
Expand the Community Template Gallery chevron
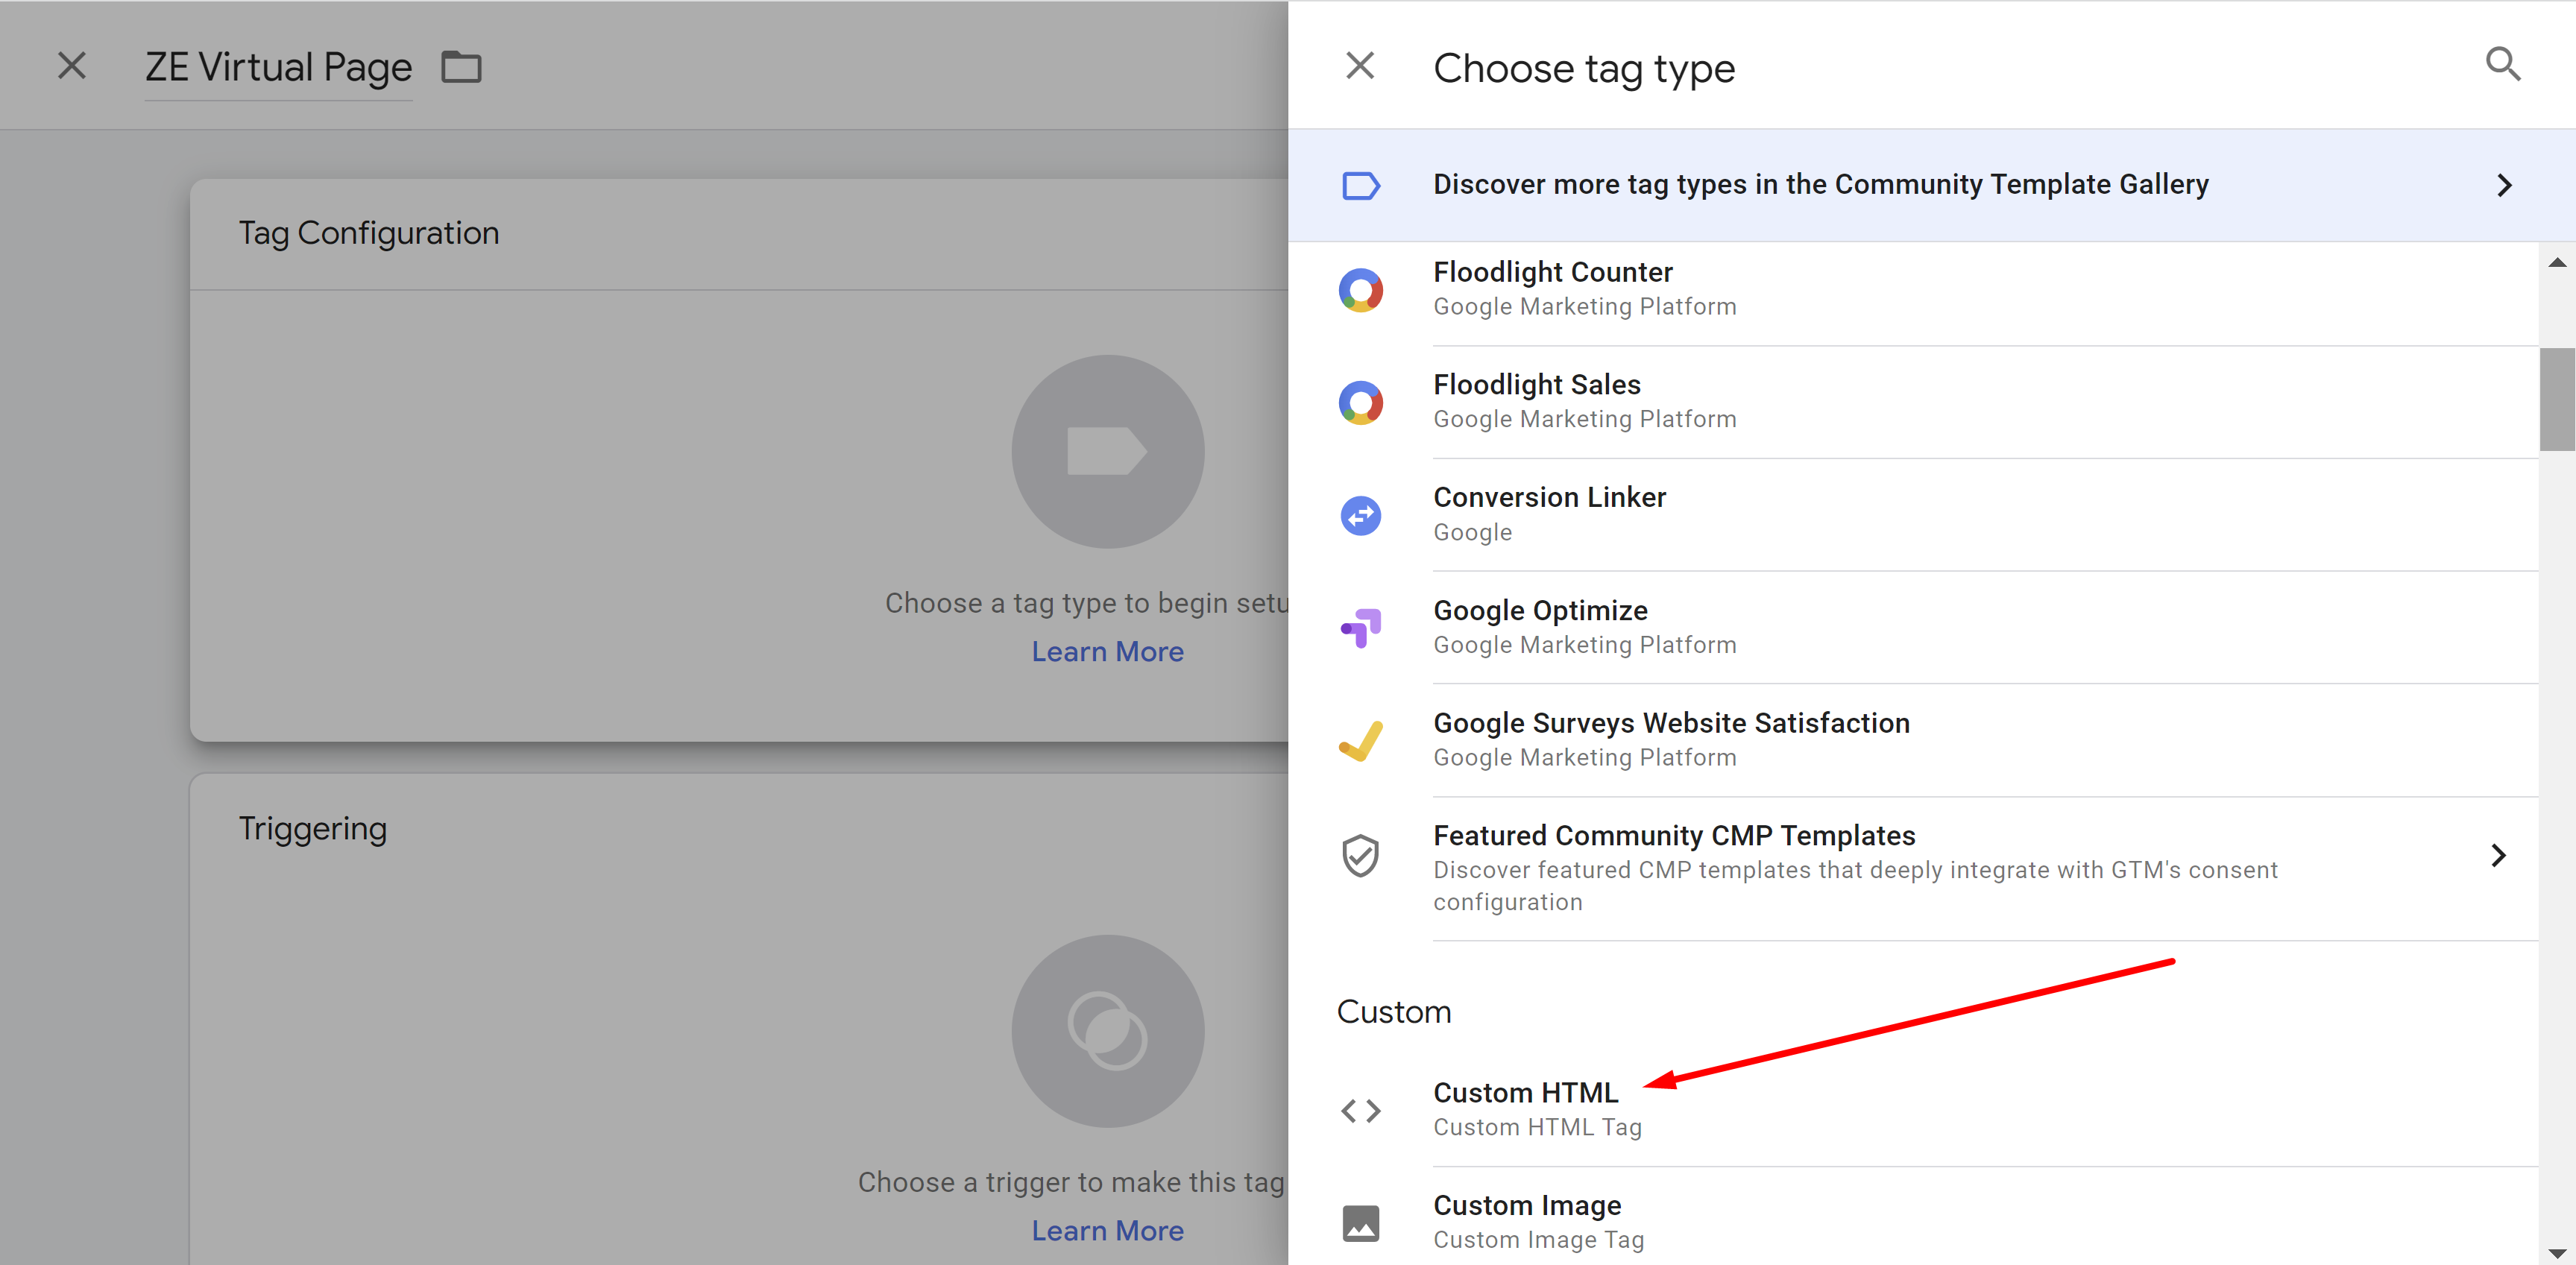click(x=2504, y=186)
